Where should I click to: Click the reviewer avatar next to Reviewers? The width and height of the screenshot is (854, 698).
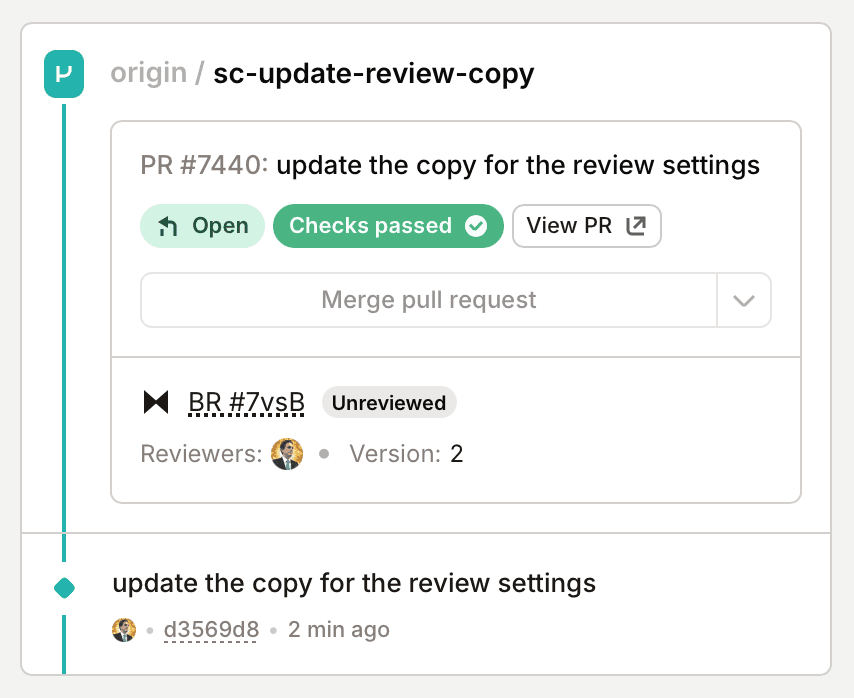point(287,454)
